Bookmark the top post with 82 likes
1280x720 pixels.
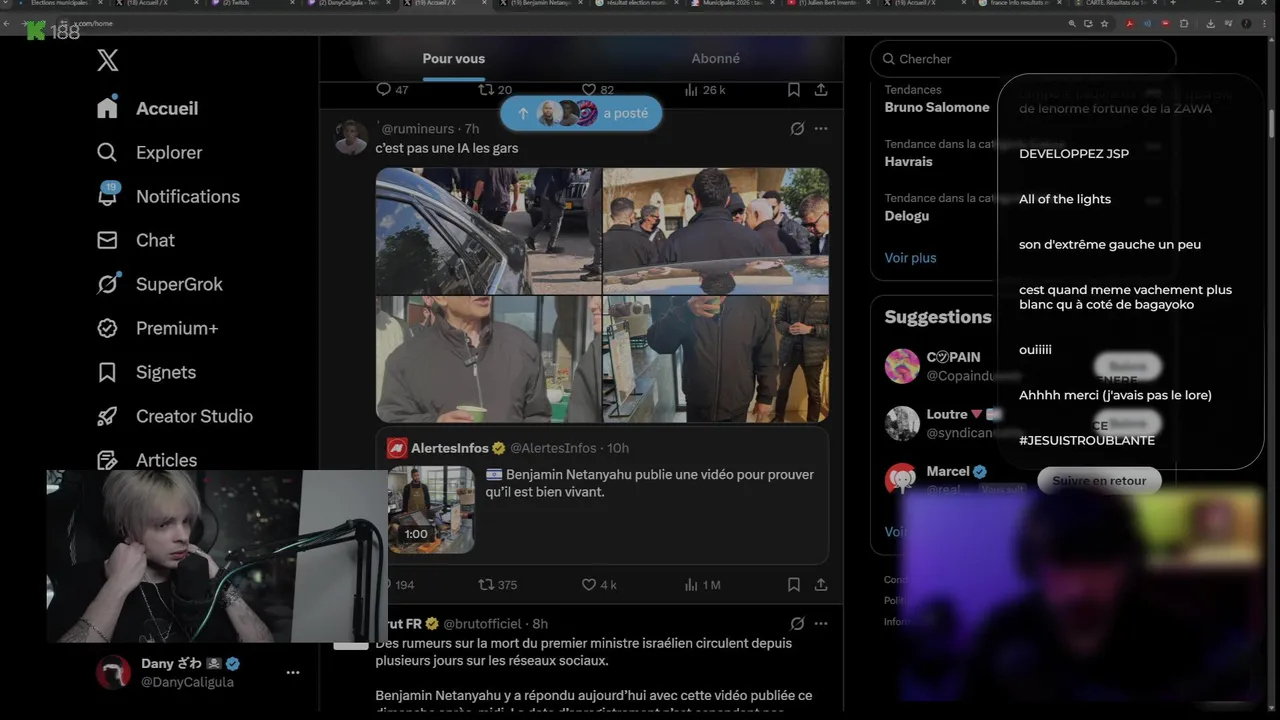click(793, 90)
